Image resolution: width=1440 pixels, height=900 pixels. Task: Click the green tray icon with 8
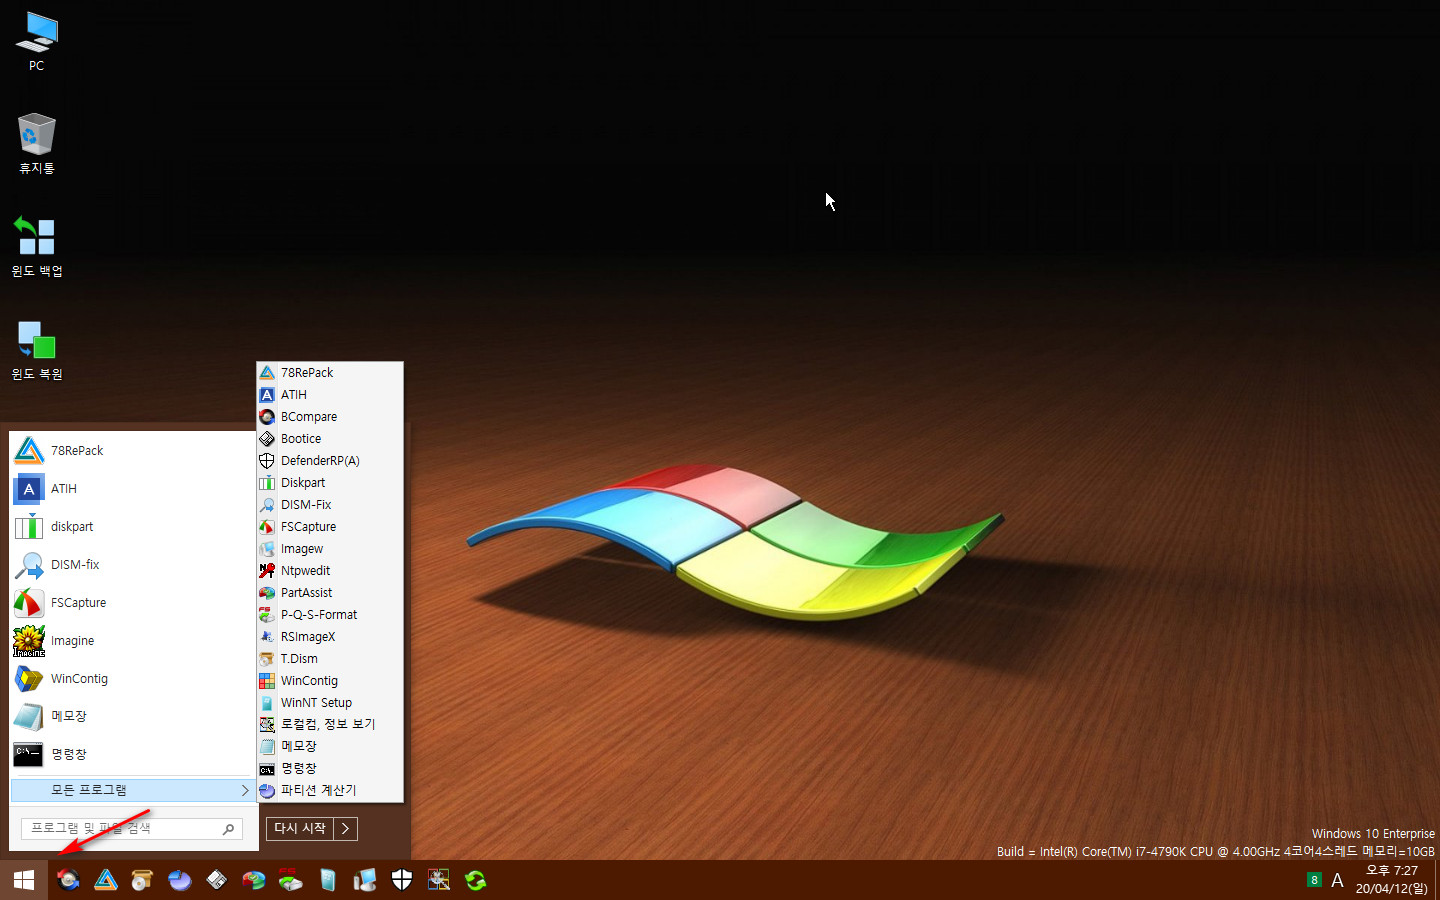coord(1314,880)
